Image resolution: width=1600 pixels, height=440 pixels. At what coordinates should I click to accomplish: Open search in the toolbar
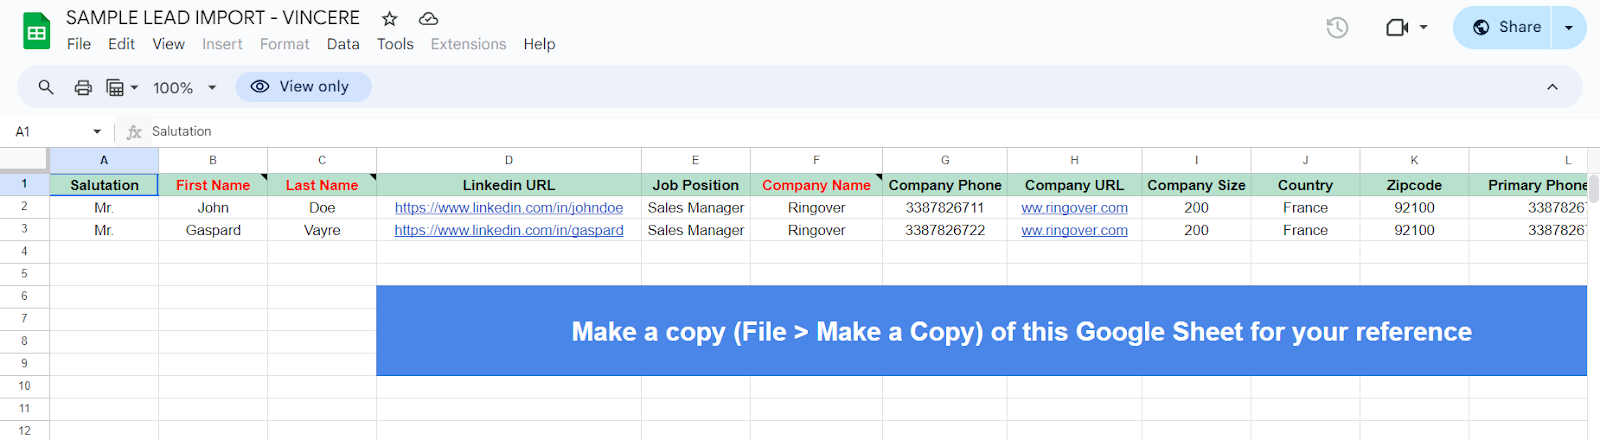46,87
